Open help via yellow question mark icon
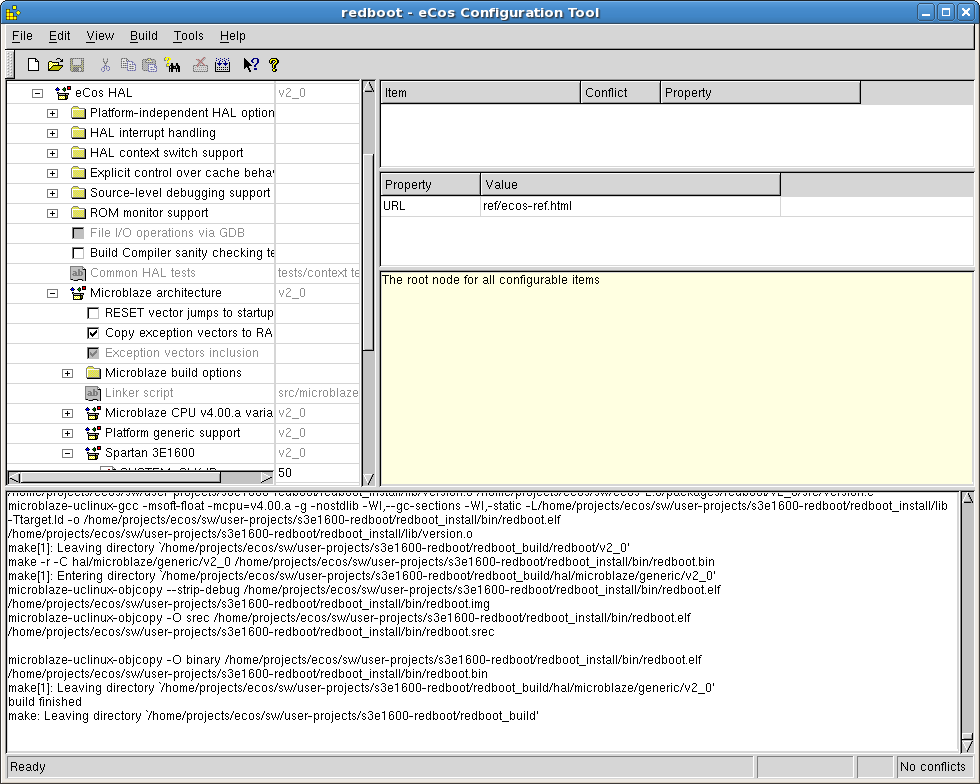Screen dimensions: 980x784 click(x=274, y=65)
